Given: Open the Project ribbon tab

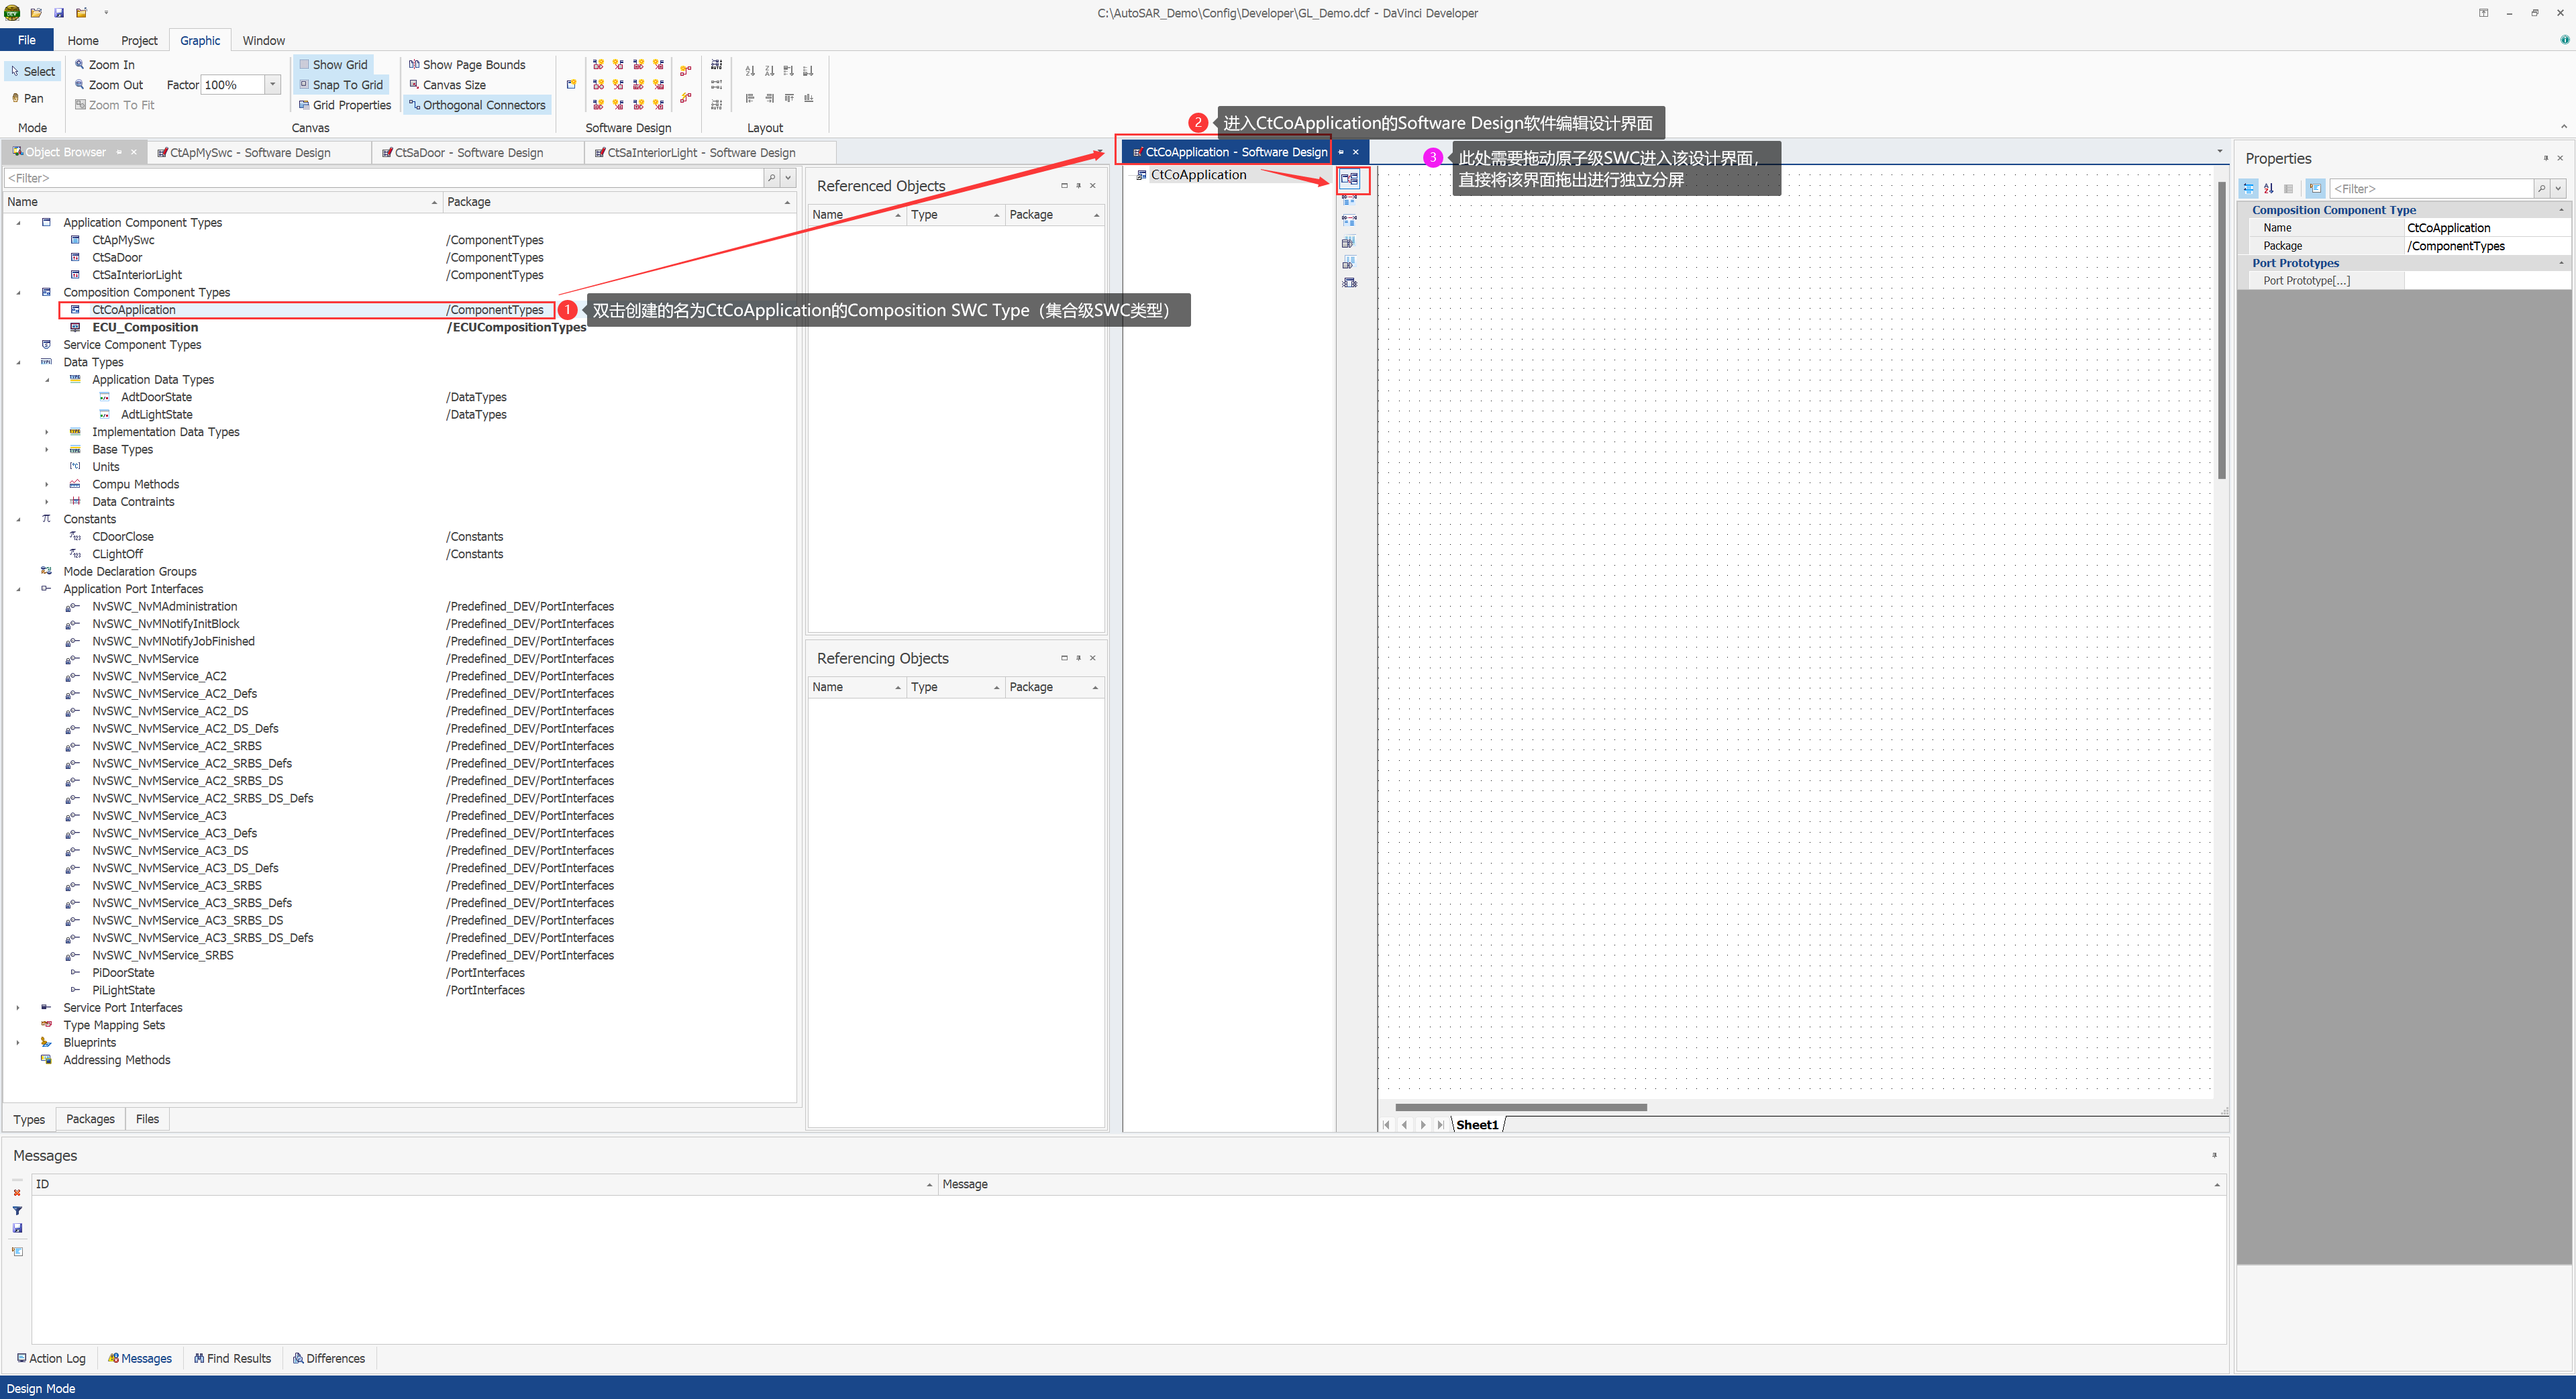Looking at the screenshot, I should pyautogui.click(x=139, y=40).
